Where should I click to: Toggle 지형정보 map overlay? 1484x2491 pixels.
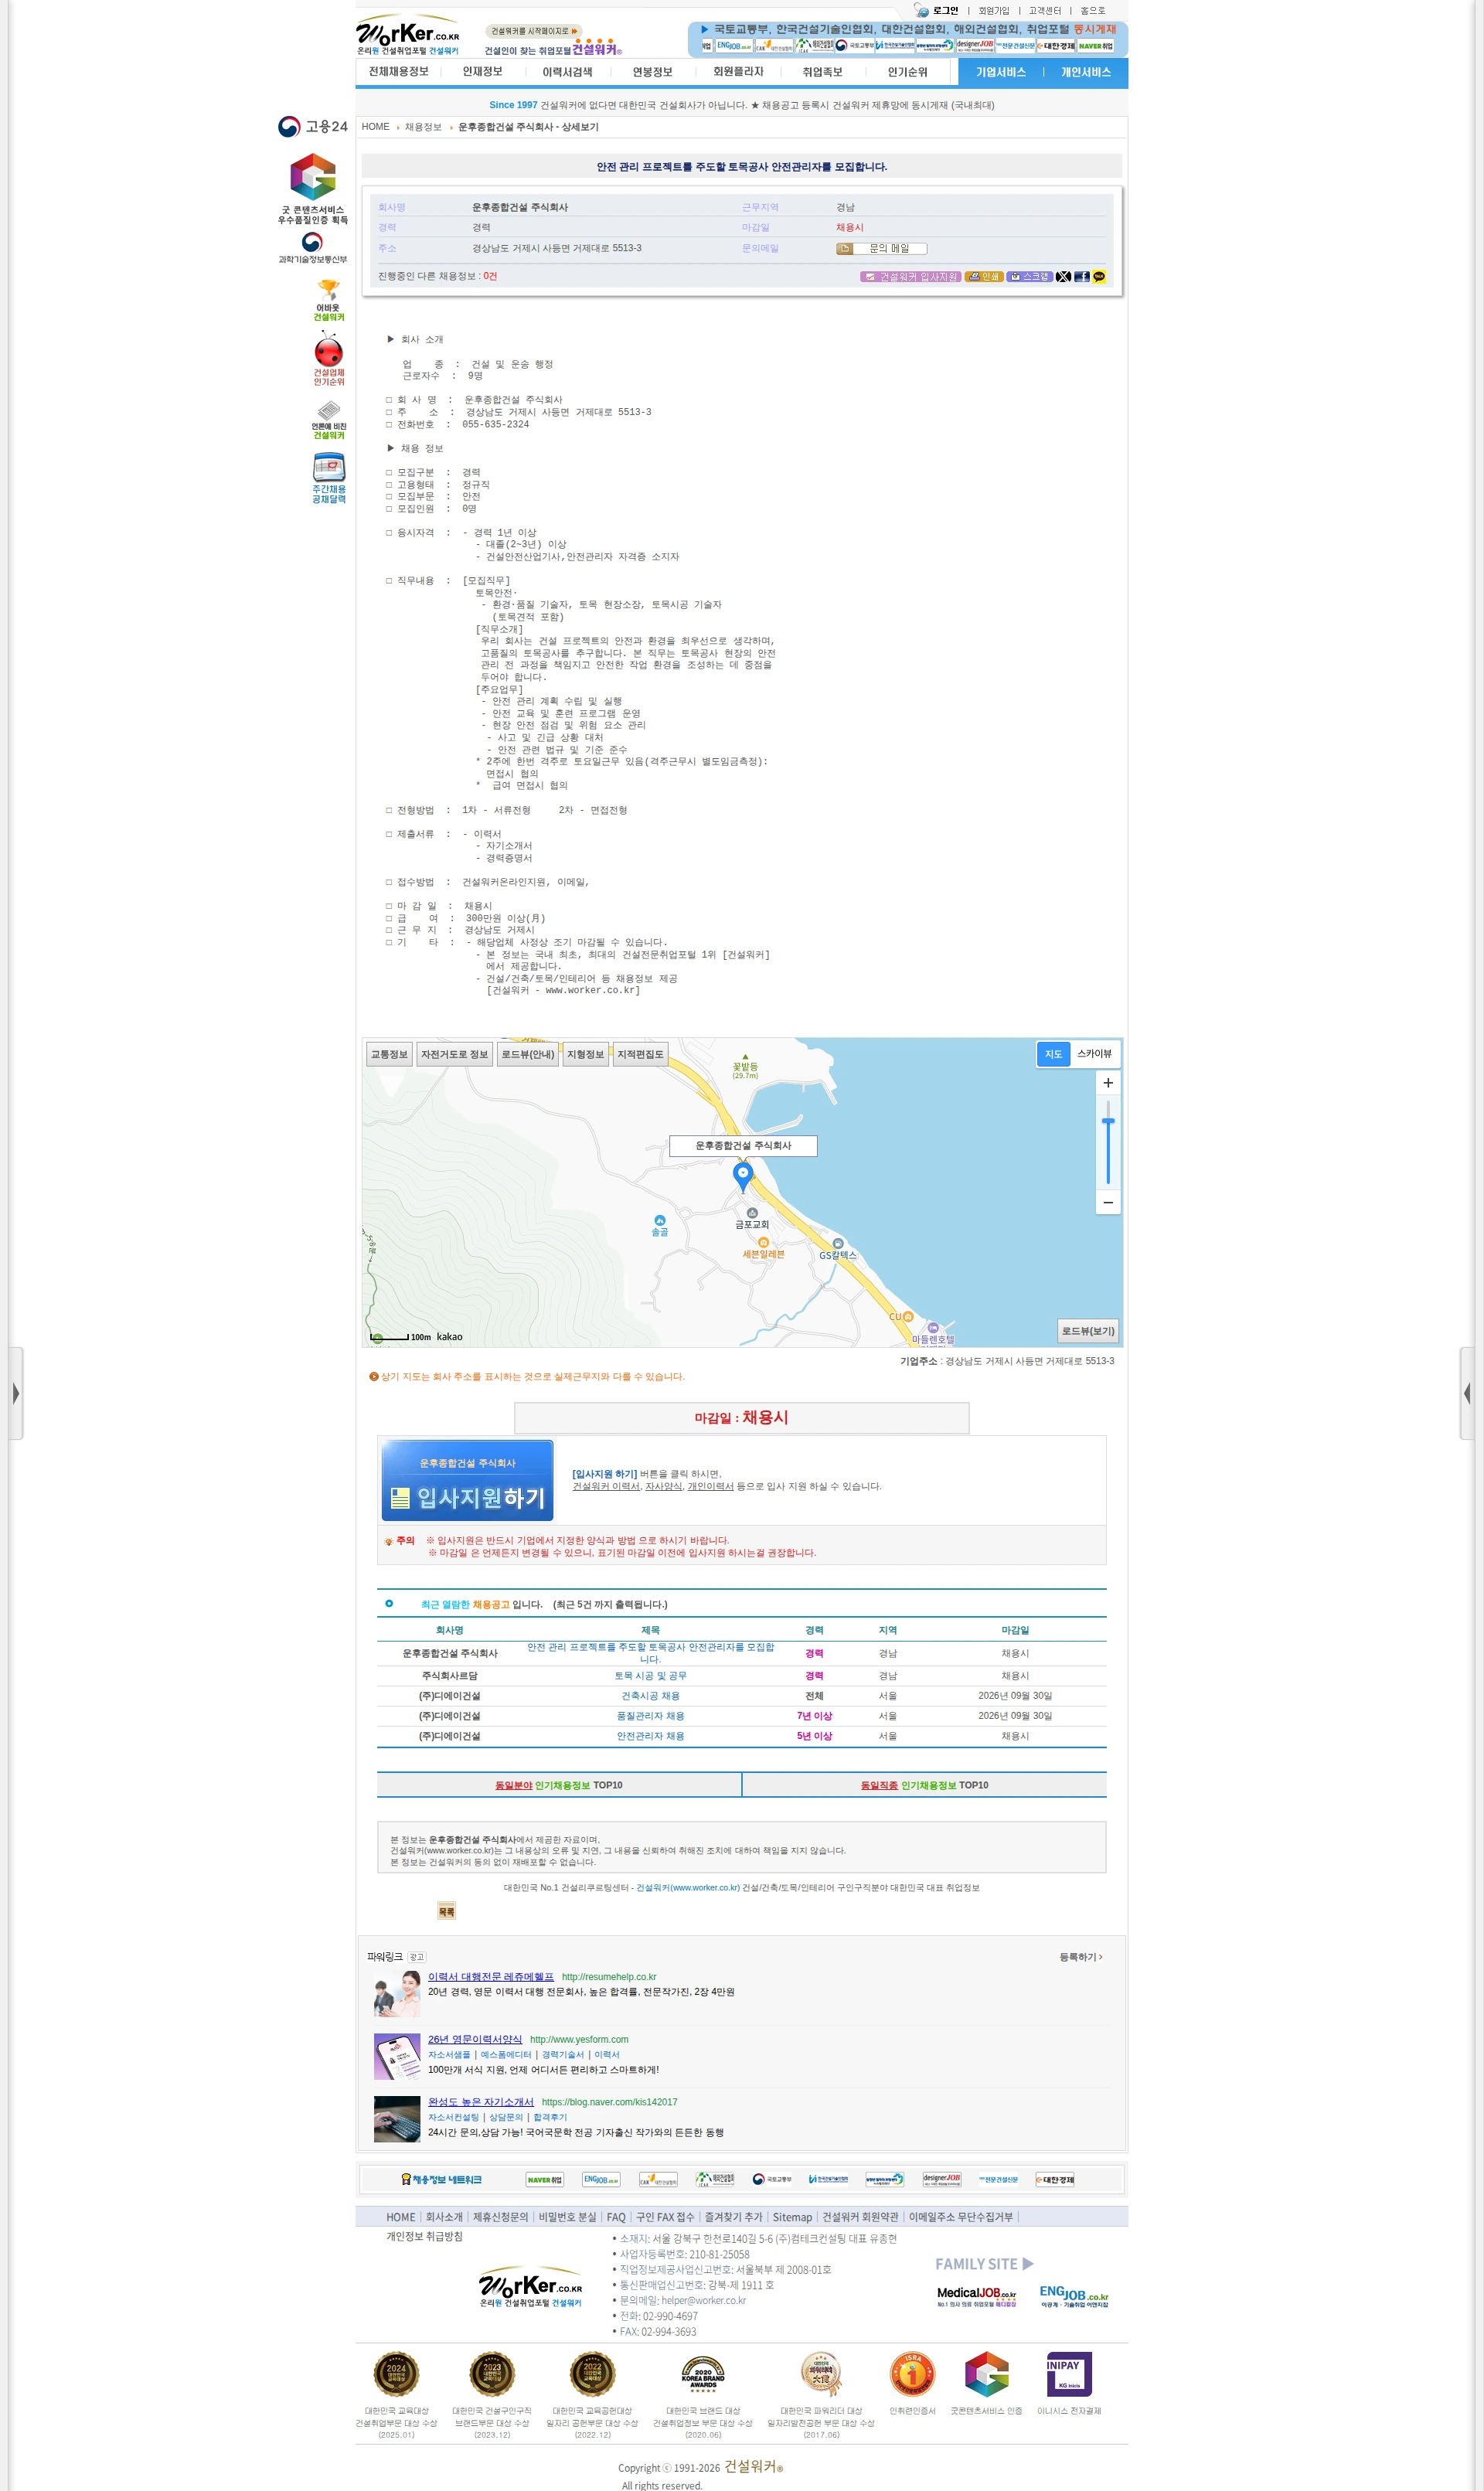pos(585,1054)
